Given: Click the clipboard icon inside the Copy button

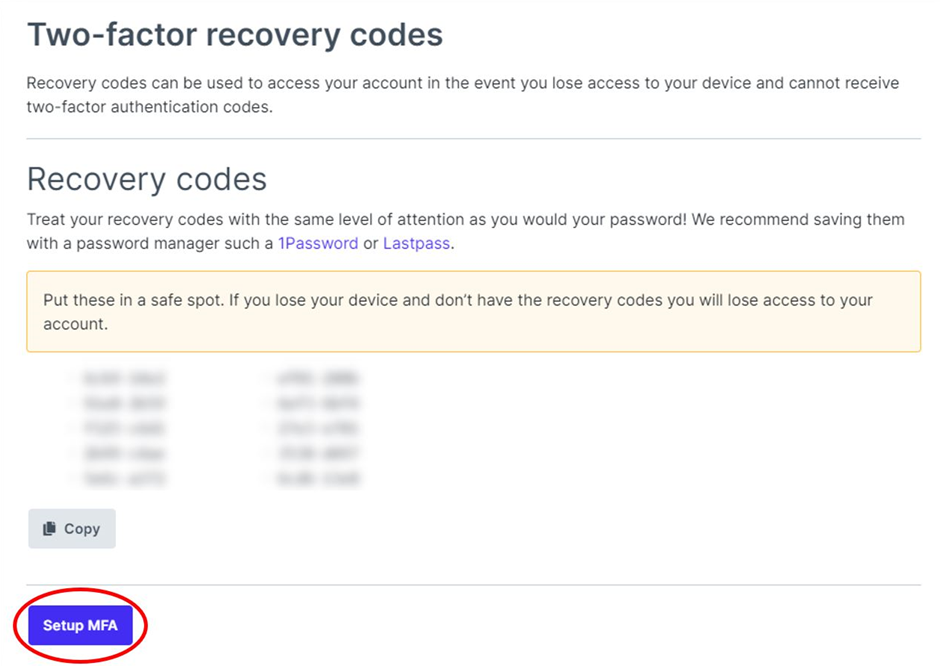Looking at the screenshot, I should pos(51,528).
